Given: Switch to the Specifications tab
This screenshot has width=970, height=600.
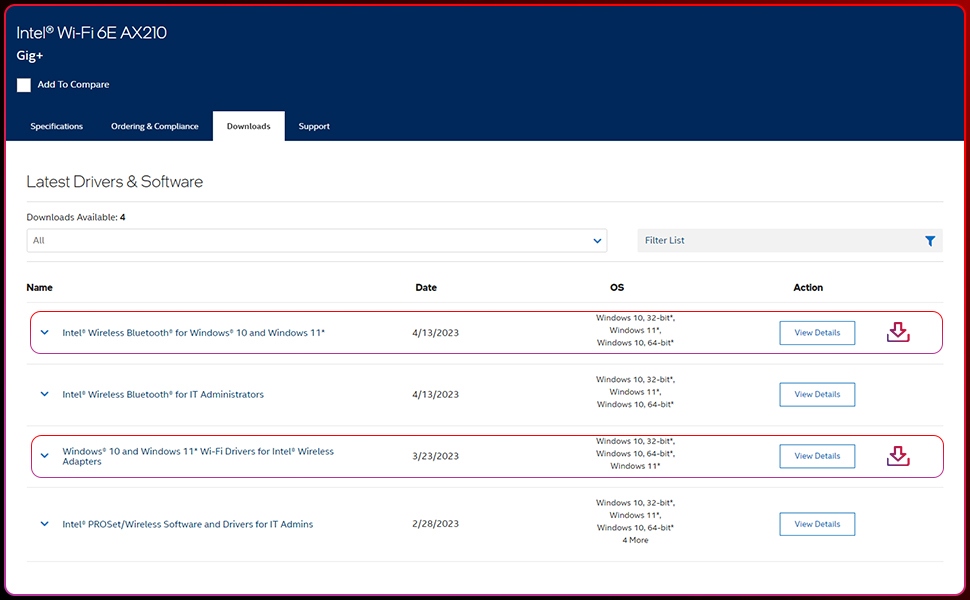Looking at the screenshot, I should pyautogui.click(x=56, y=126).
